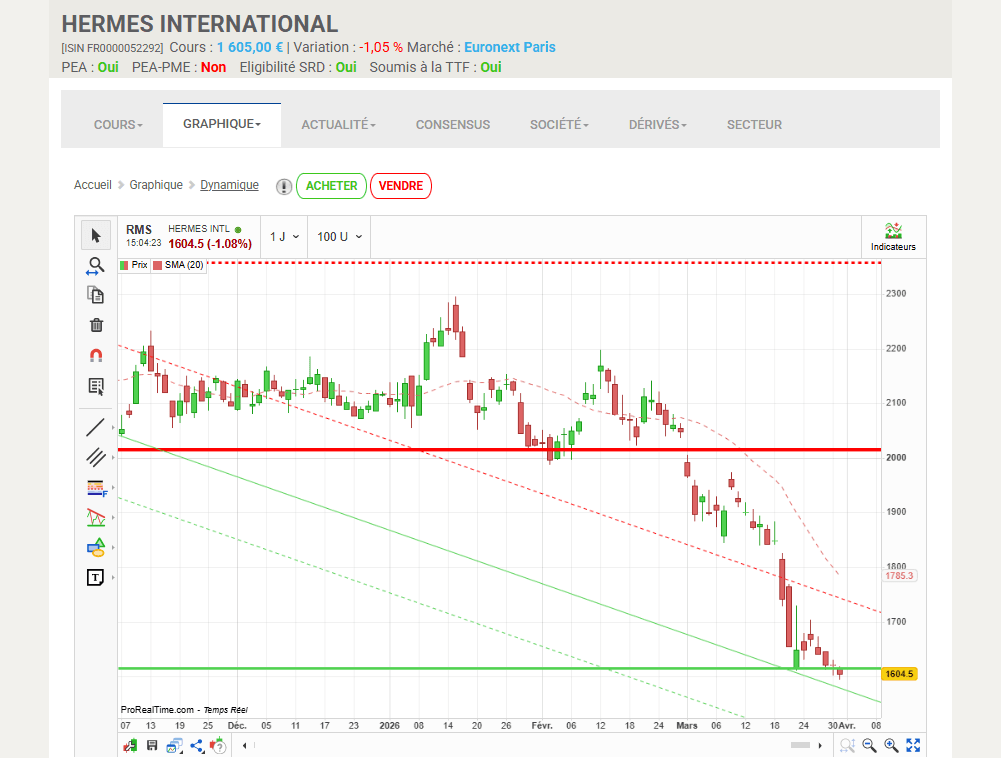Click the 1785.3 SMA value label
1001x758 pixels.
(899, 575)
